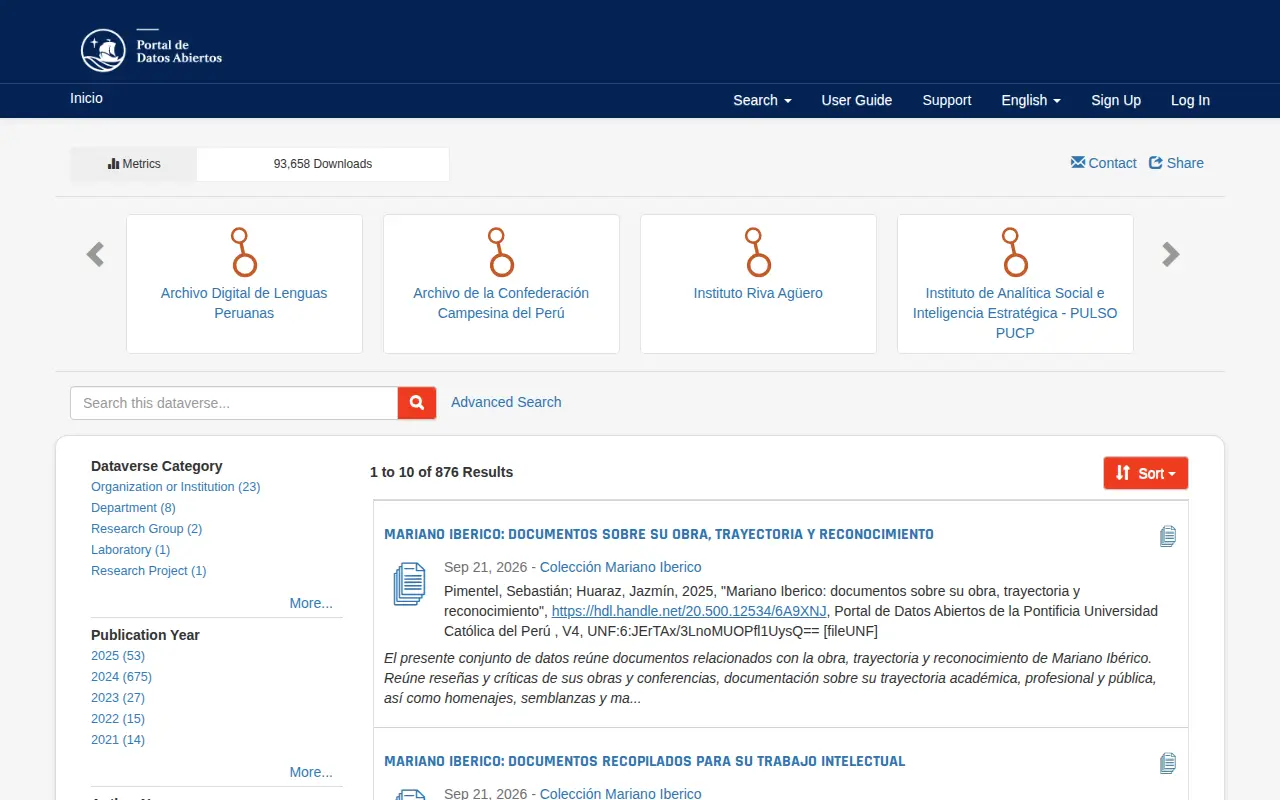Image resolution: width=1280 pixels, height=800 pixels.
Task: Click the Share link
Action: 1176,163
